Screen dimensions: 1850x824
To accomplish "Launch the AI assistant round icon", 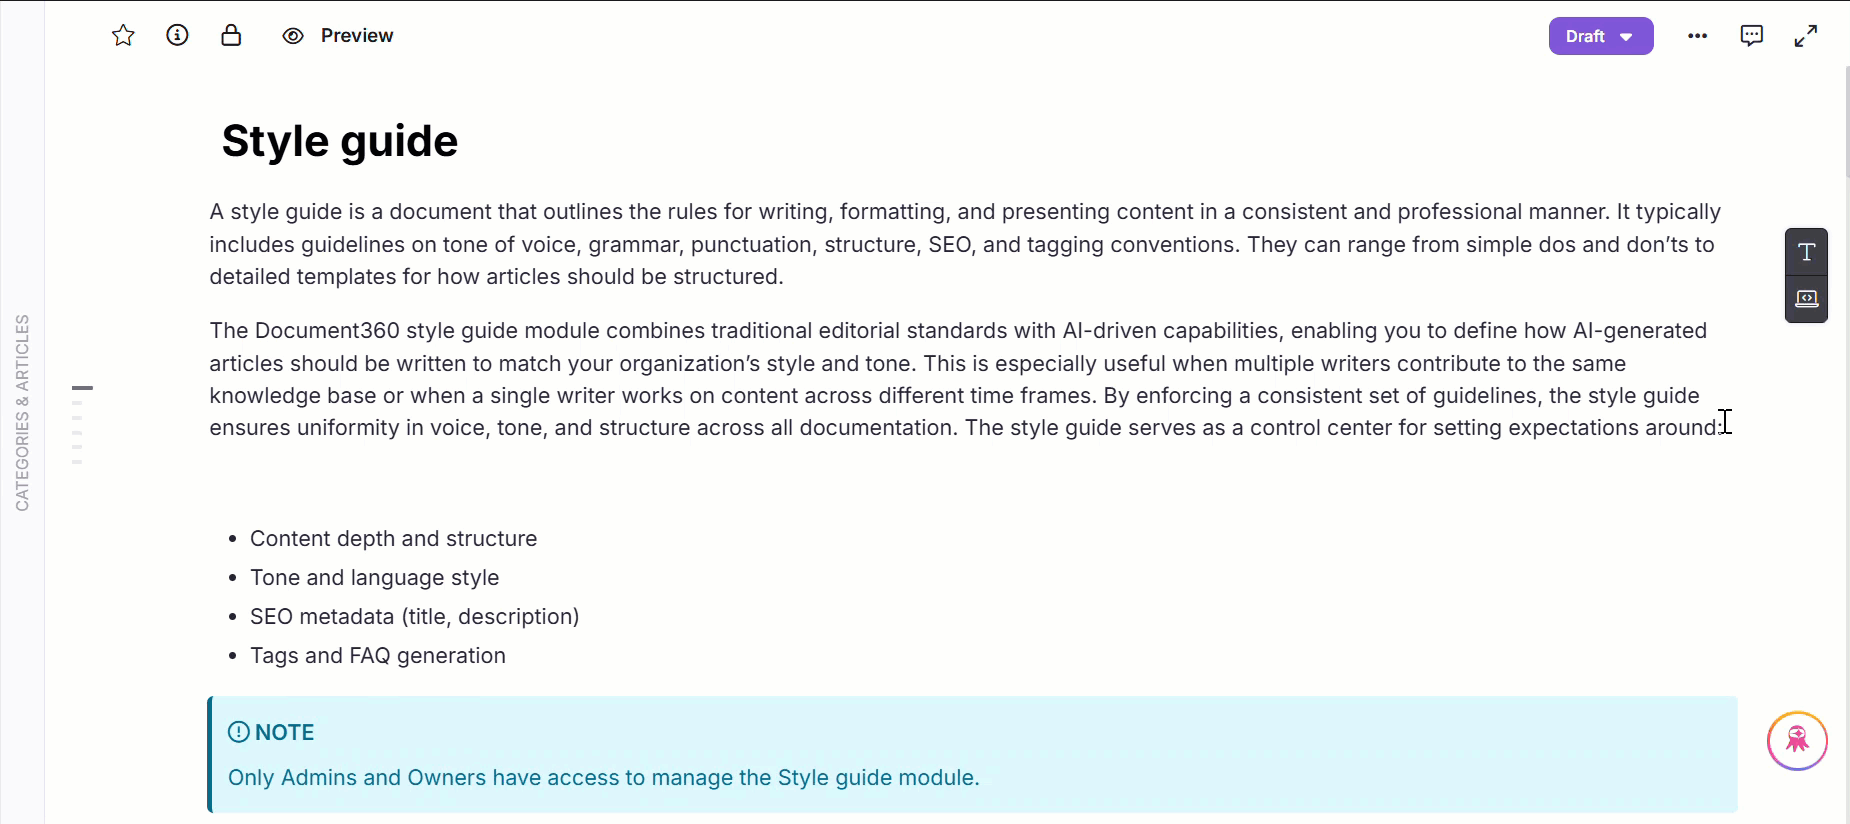I will coord(1797,740).
